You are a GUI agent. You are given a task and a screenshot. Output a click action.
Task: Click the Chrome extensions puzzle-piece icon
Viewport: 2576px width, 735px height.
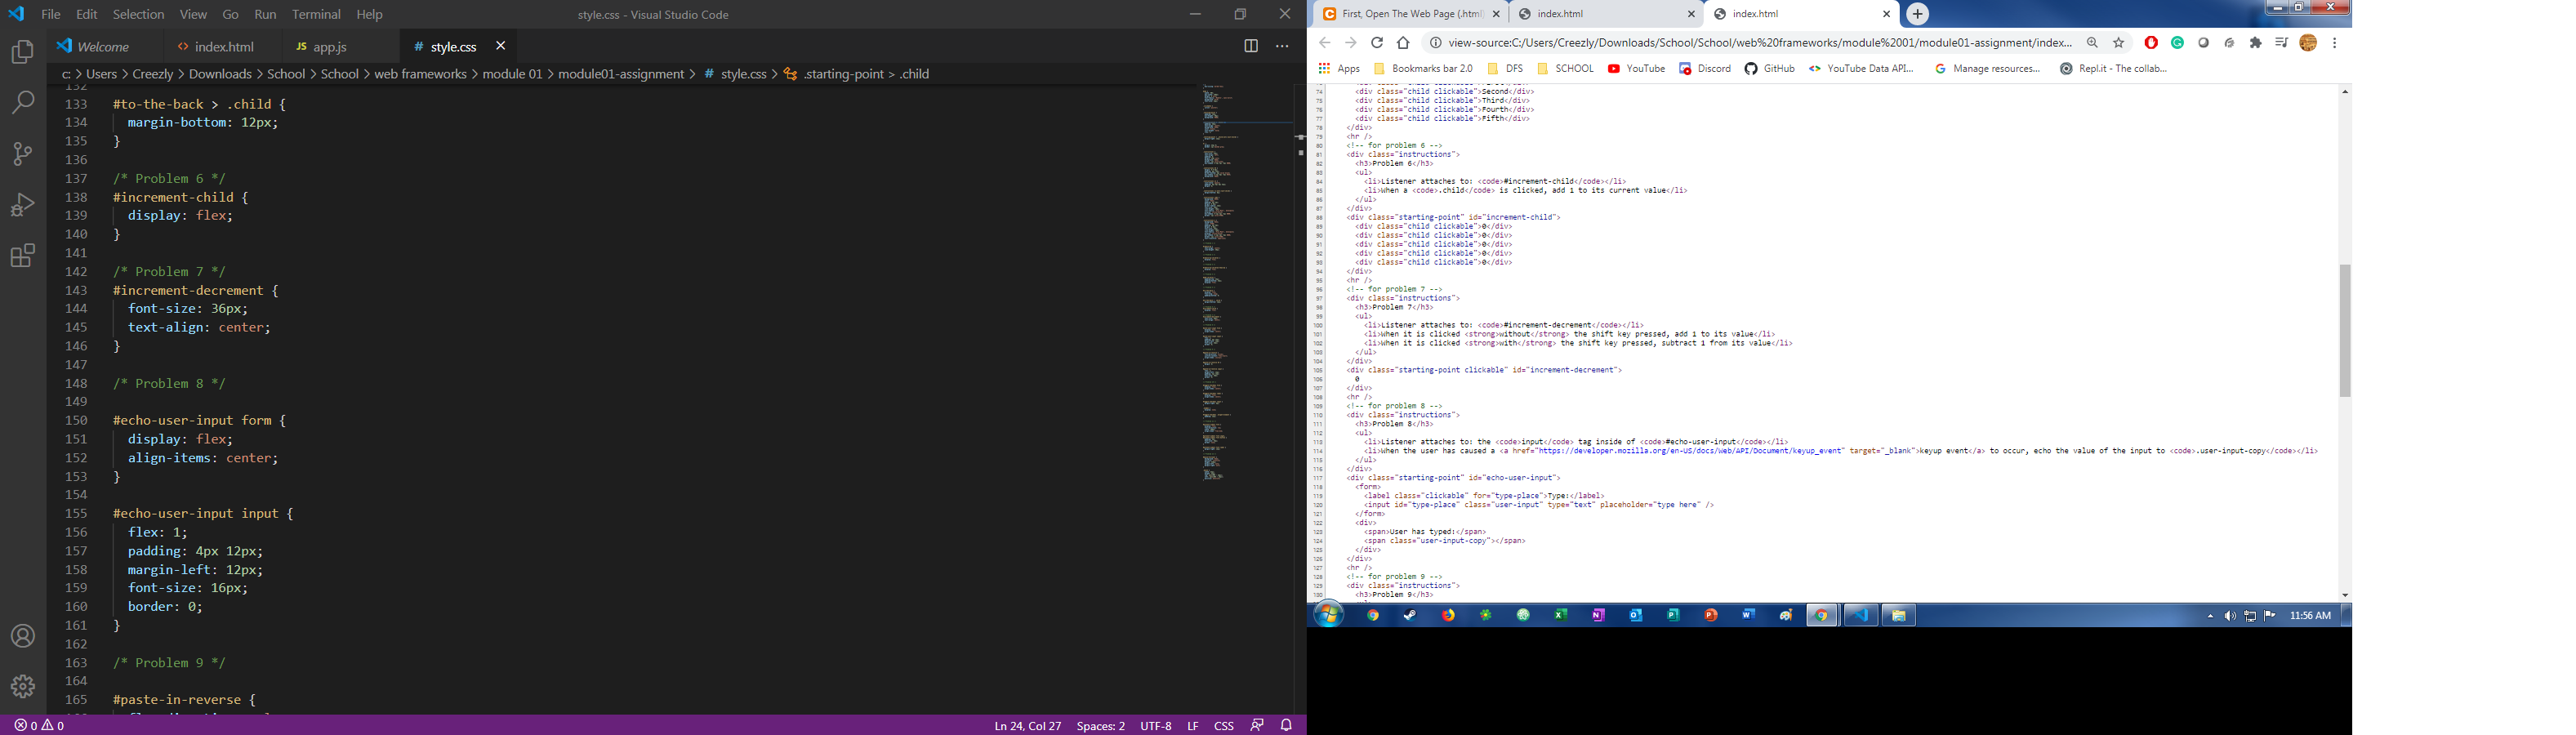click(x=2255, y=43)
